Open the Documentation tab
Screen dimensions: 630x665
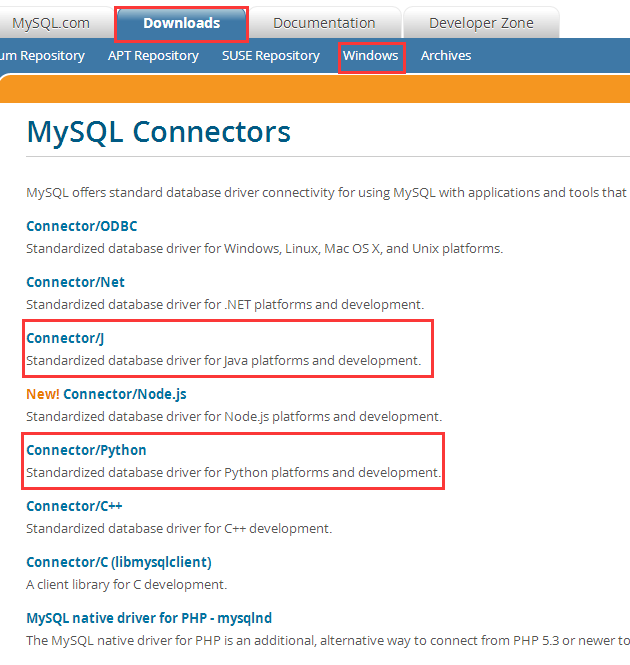tap(324, 23)
